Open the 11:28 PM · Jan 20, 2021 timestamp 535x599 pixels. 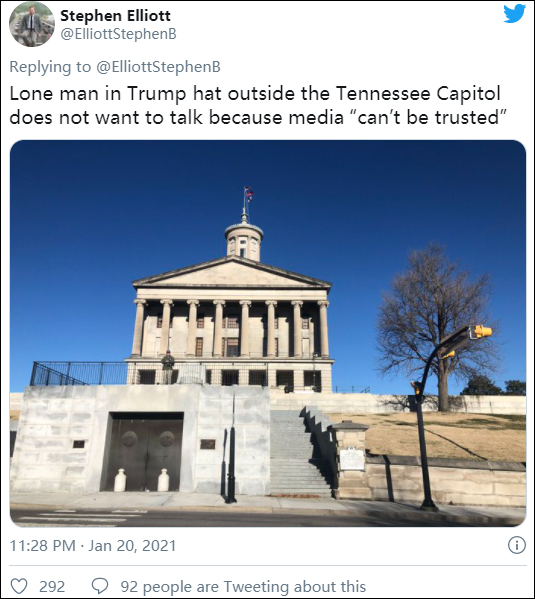pos(93,546)
